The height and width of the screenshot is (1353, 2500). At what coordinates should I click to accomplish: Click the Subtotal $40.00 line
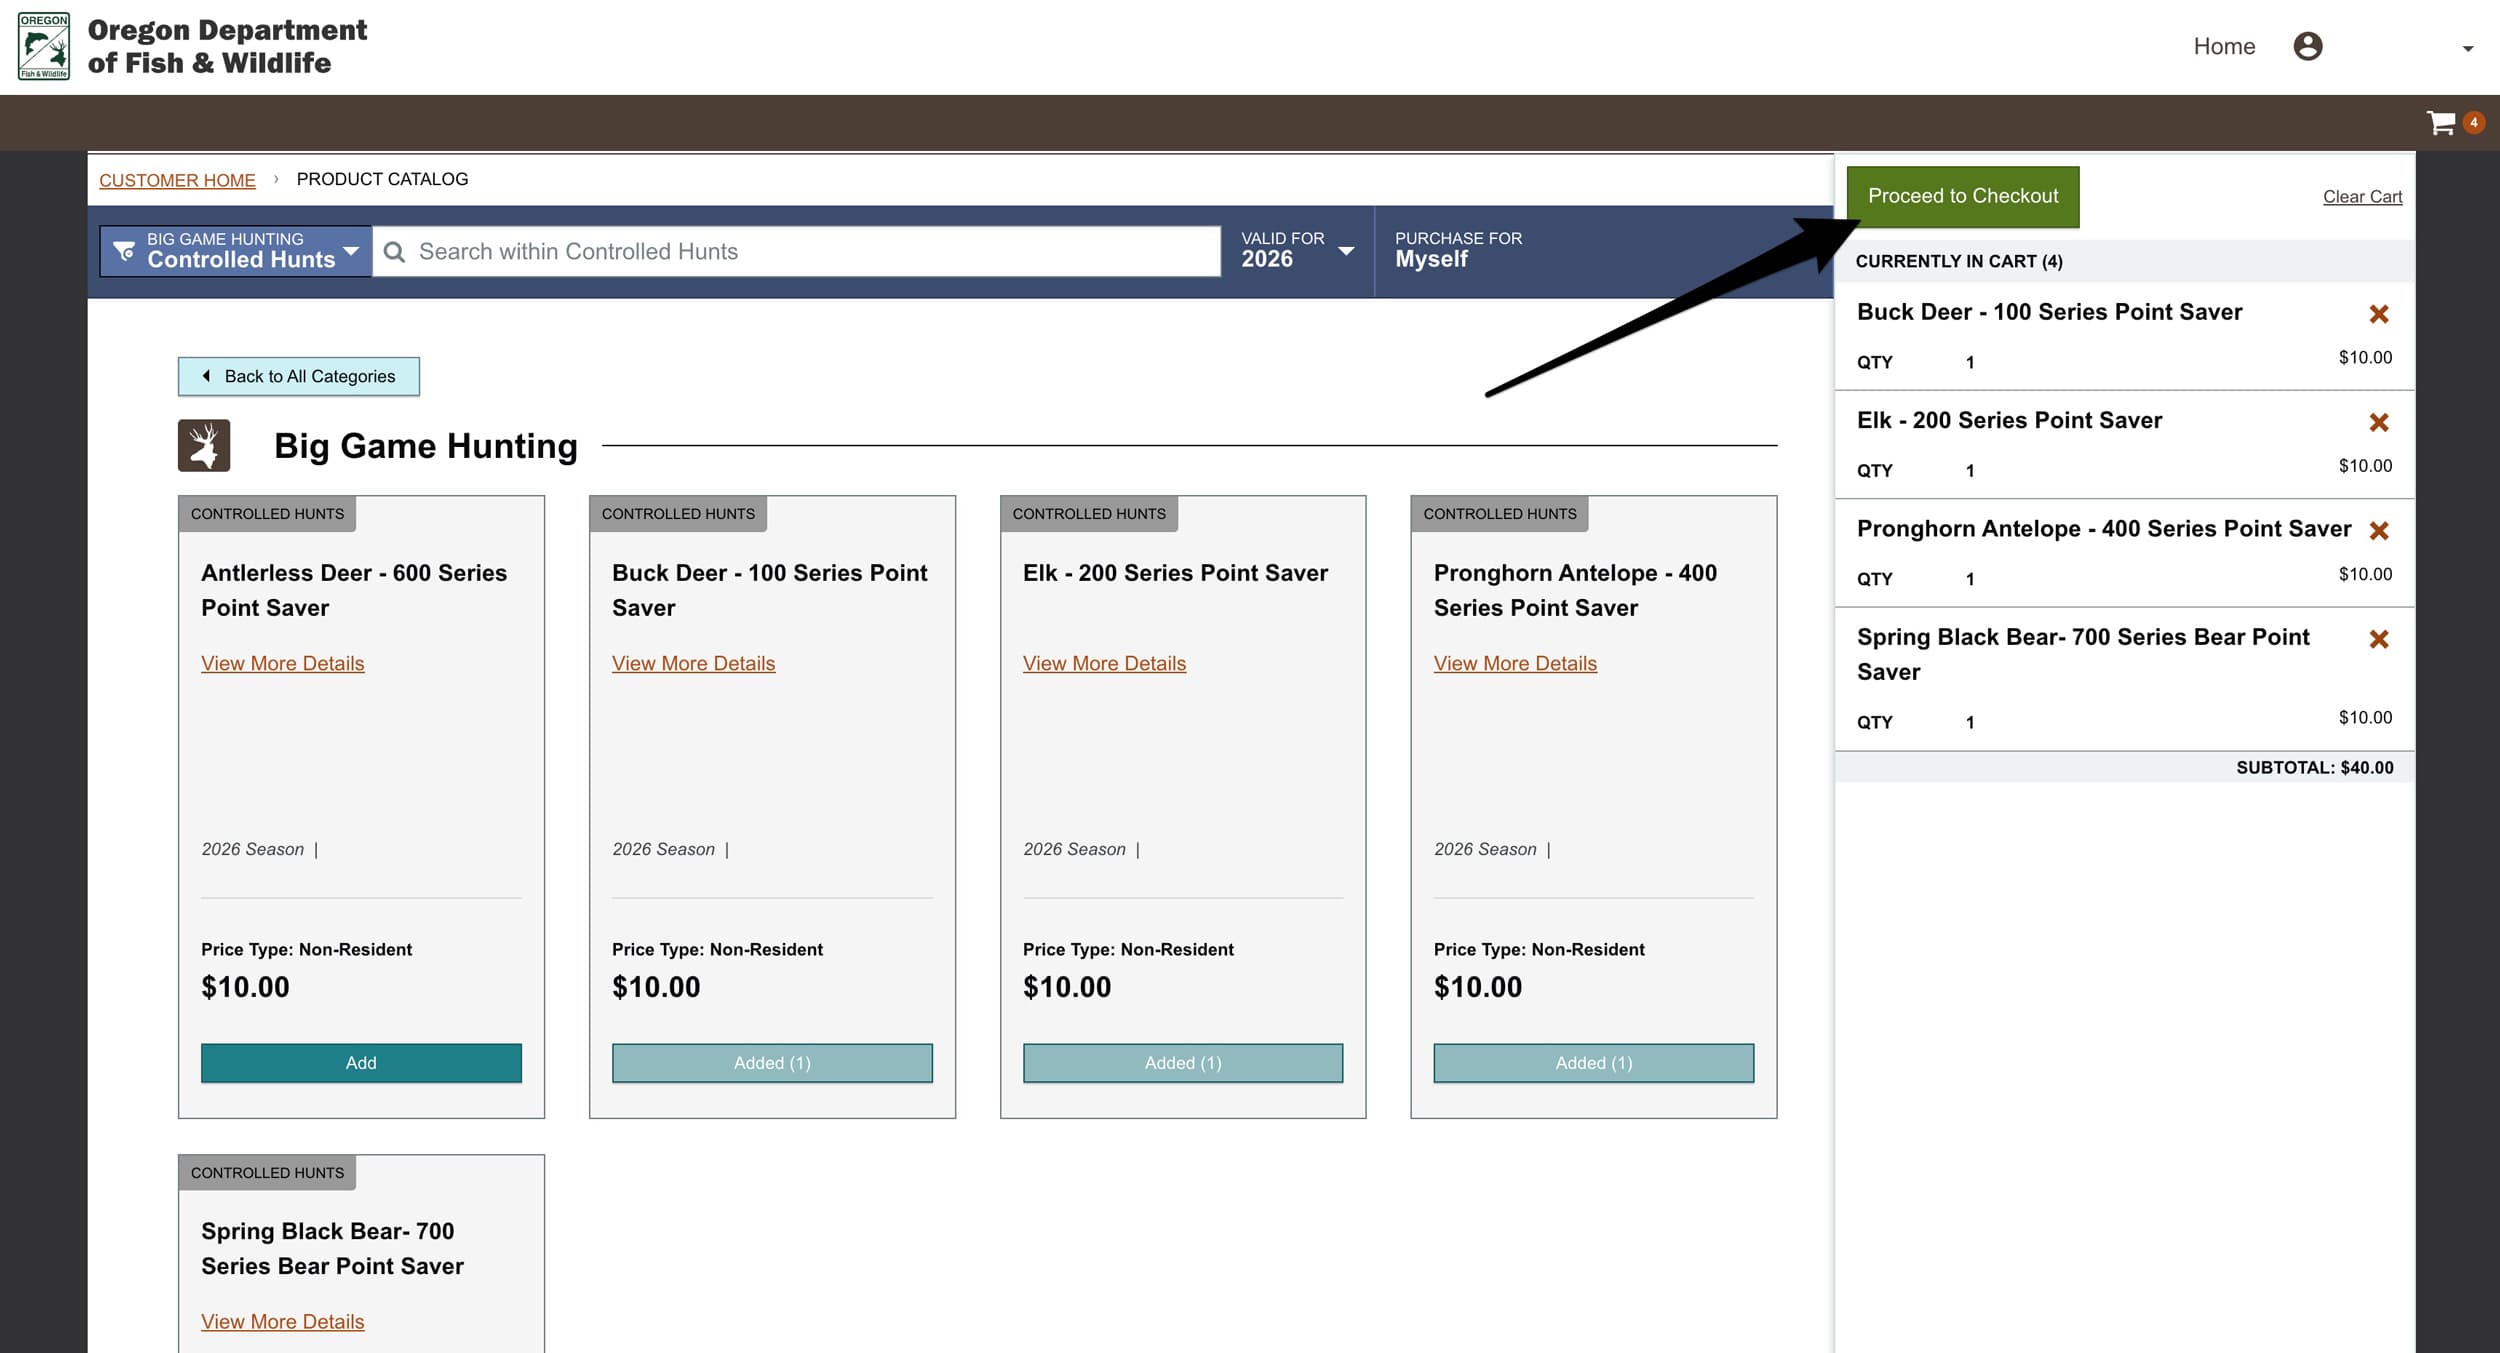2314,768
